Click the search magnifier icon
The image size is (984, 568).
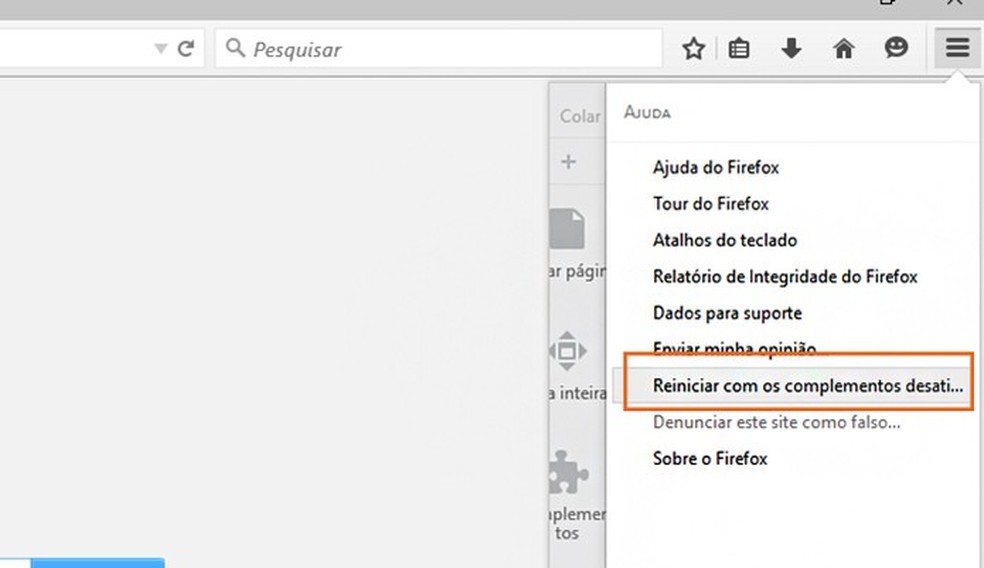[235, 48]
